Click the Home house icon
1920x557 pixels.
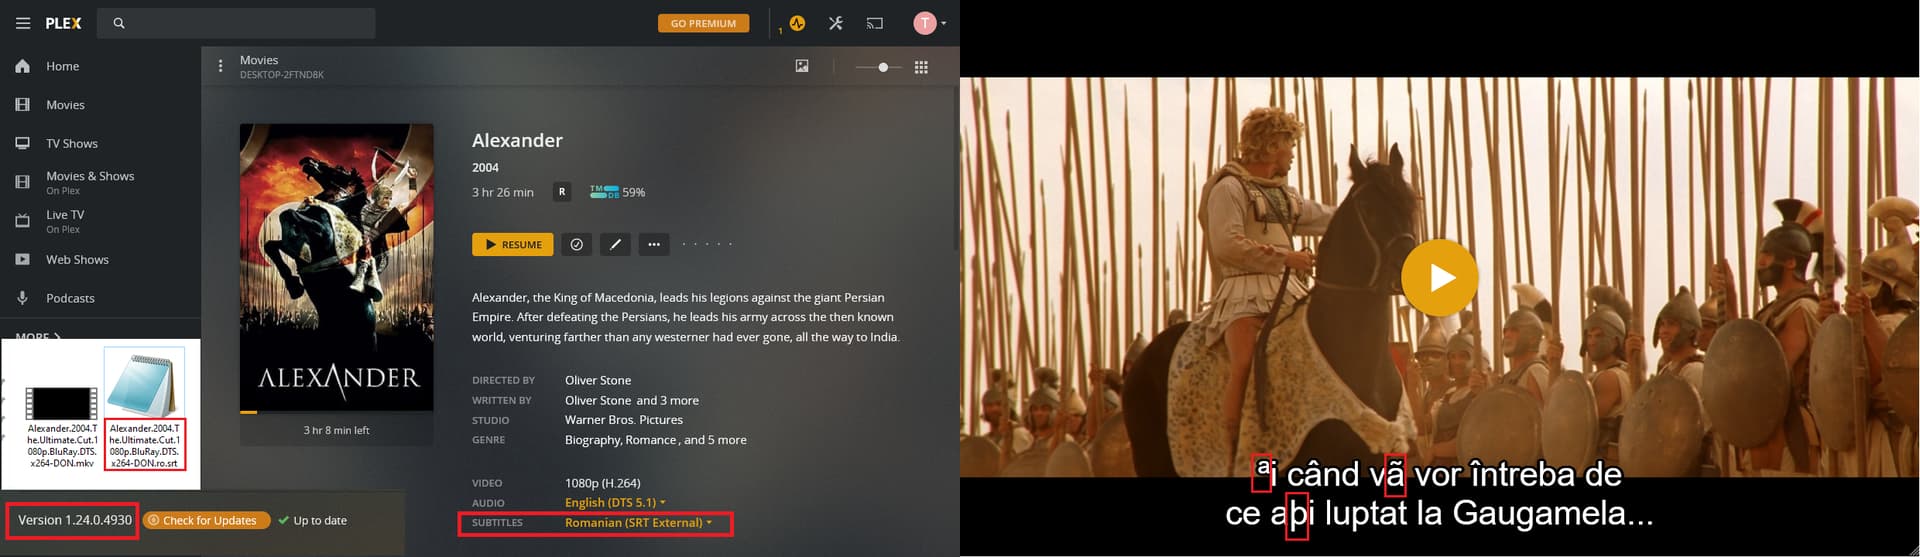(22, 66)
